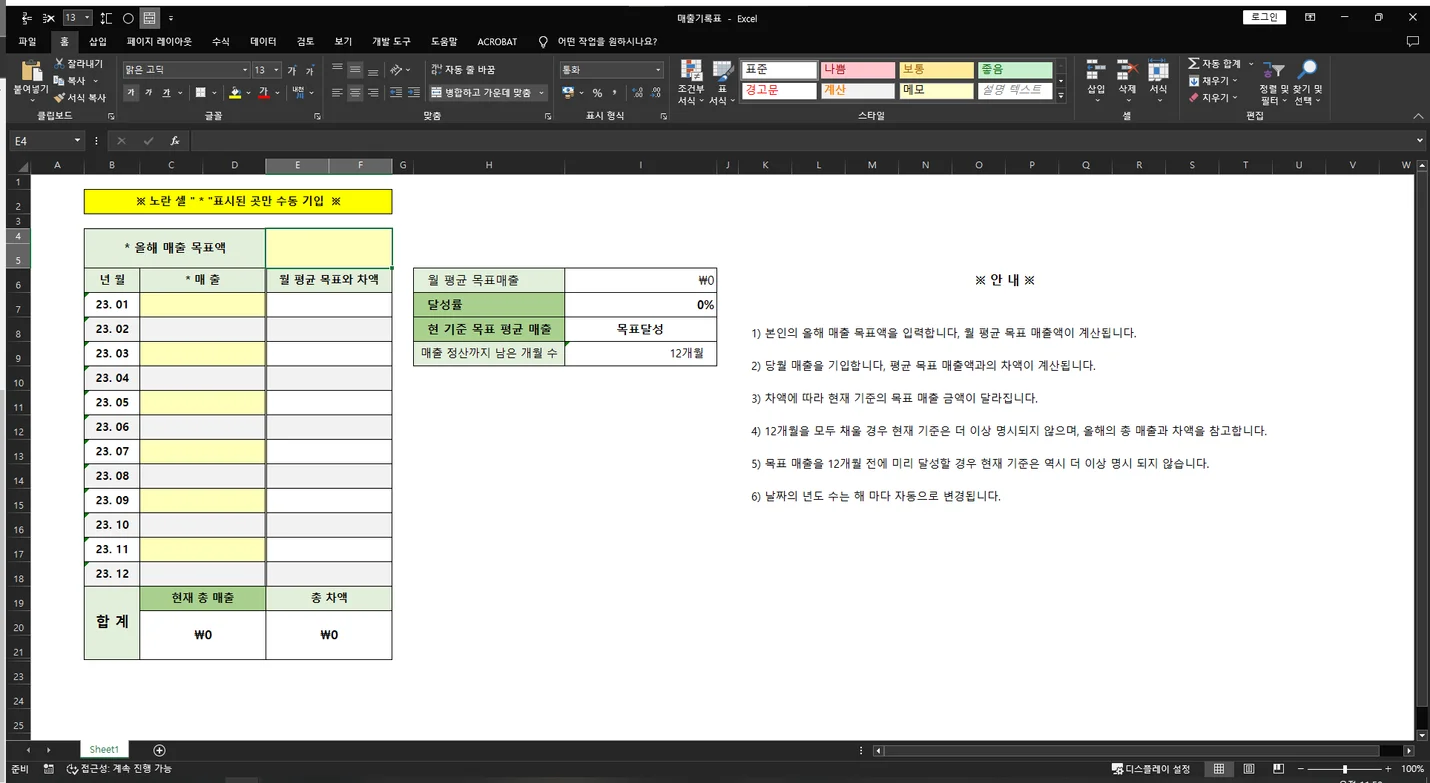Click the insert function fx icon
1430x783 pixels.
click(x=174, y=141)
